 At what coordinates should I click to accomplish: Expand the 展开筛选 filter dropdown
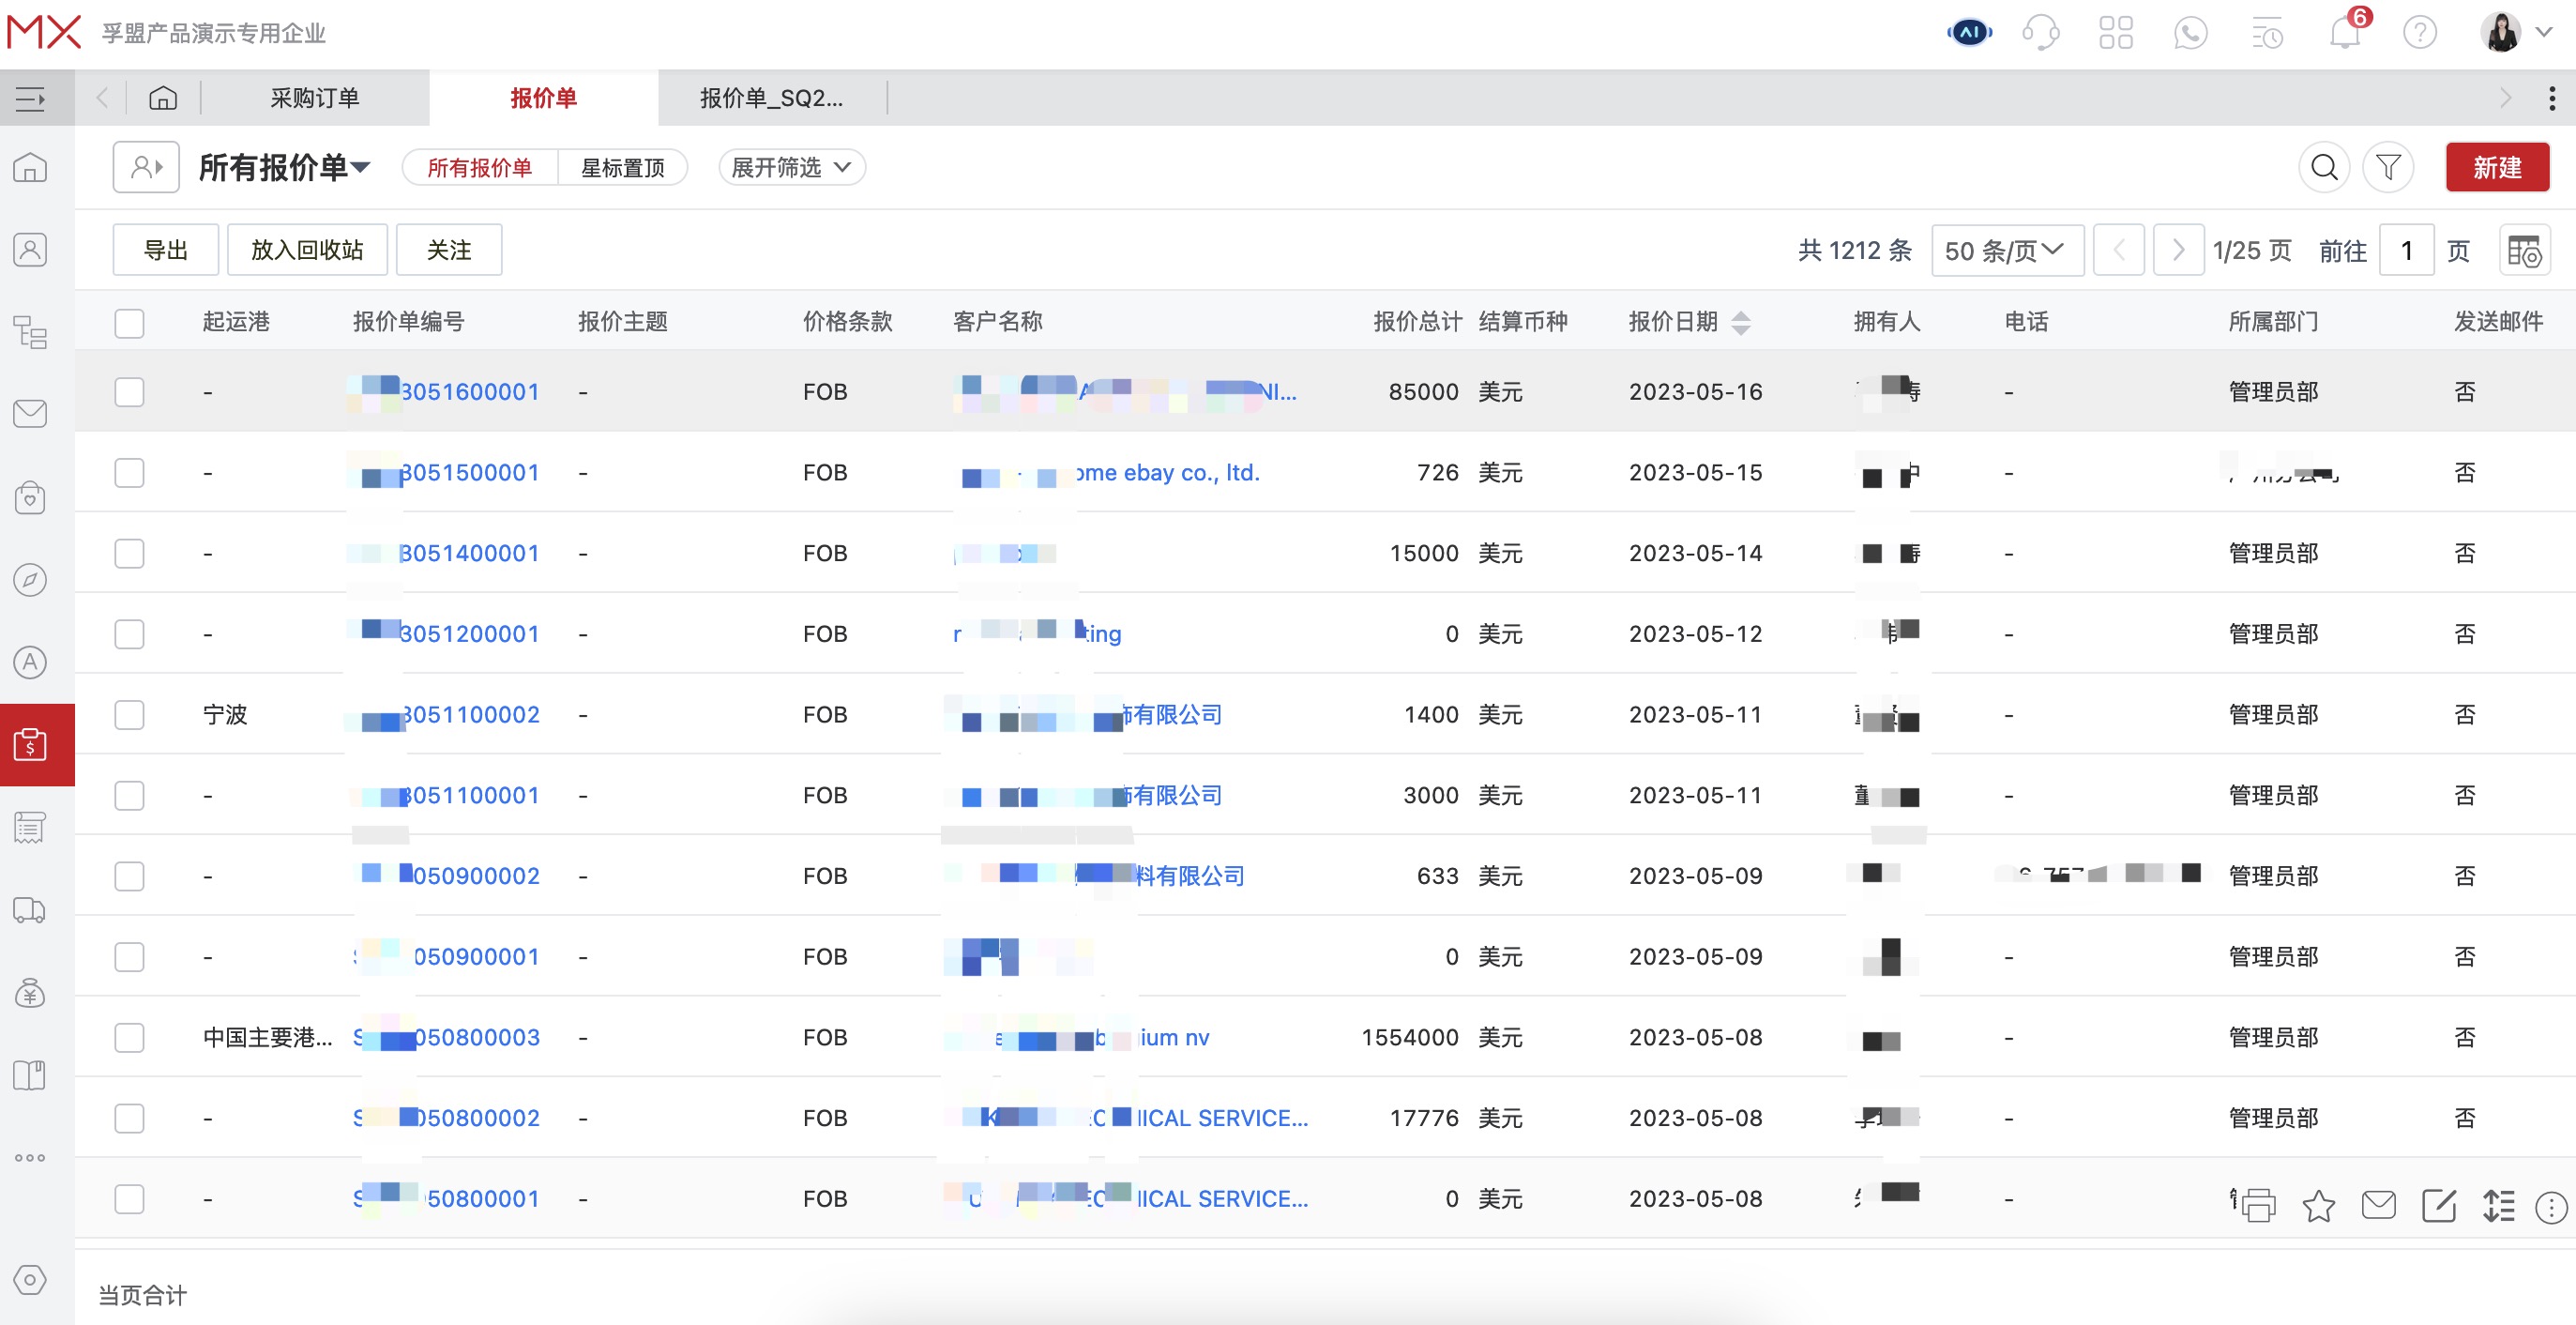point(791,167)
